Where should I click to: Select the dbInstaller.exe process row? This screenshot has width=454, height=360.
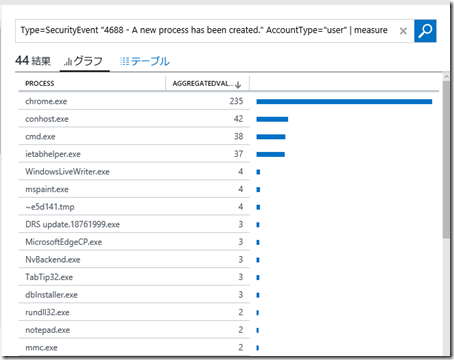pos(134,295)
